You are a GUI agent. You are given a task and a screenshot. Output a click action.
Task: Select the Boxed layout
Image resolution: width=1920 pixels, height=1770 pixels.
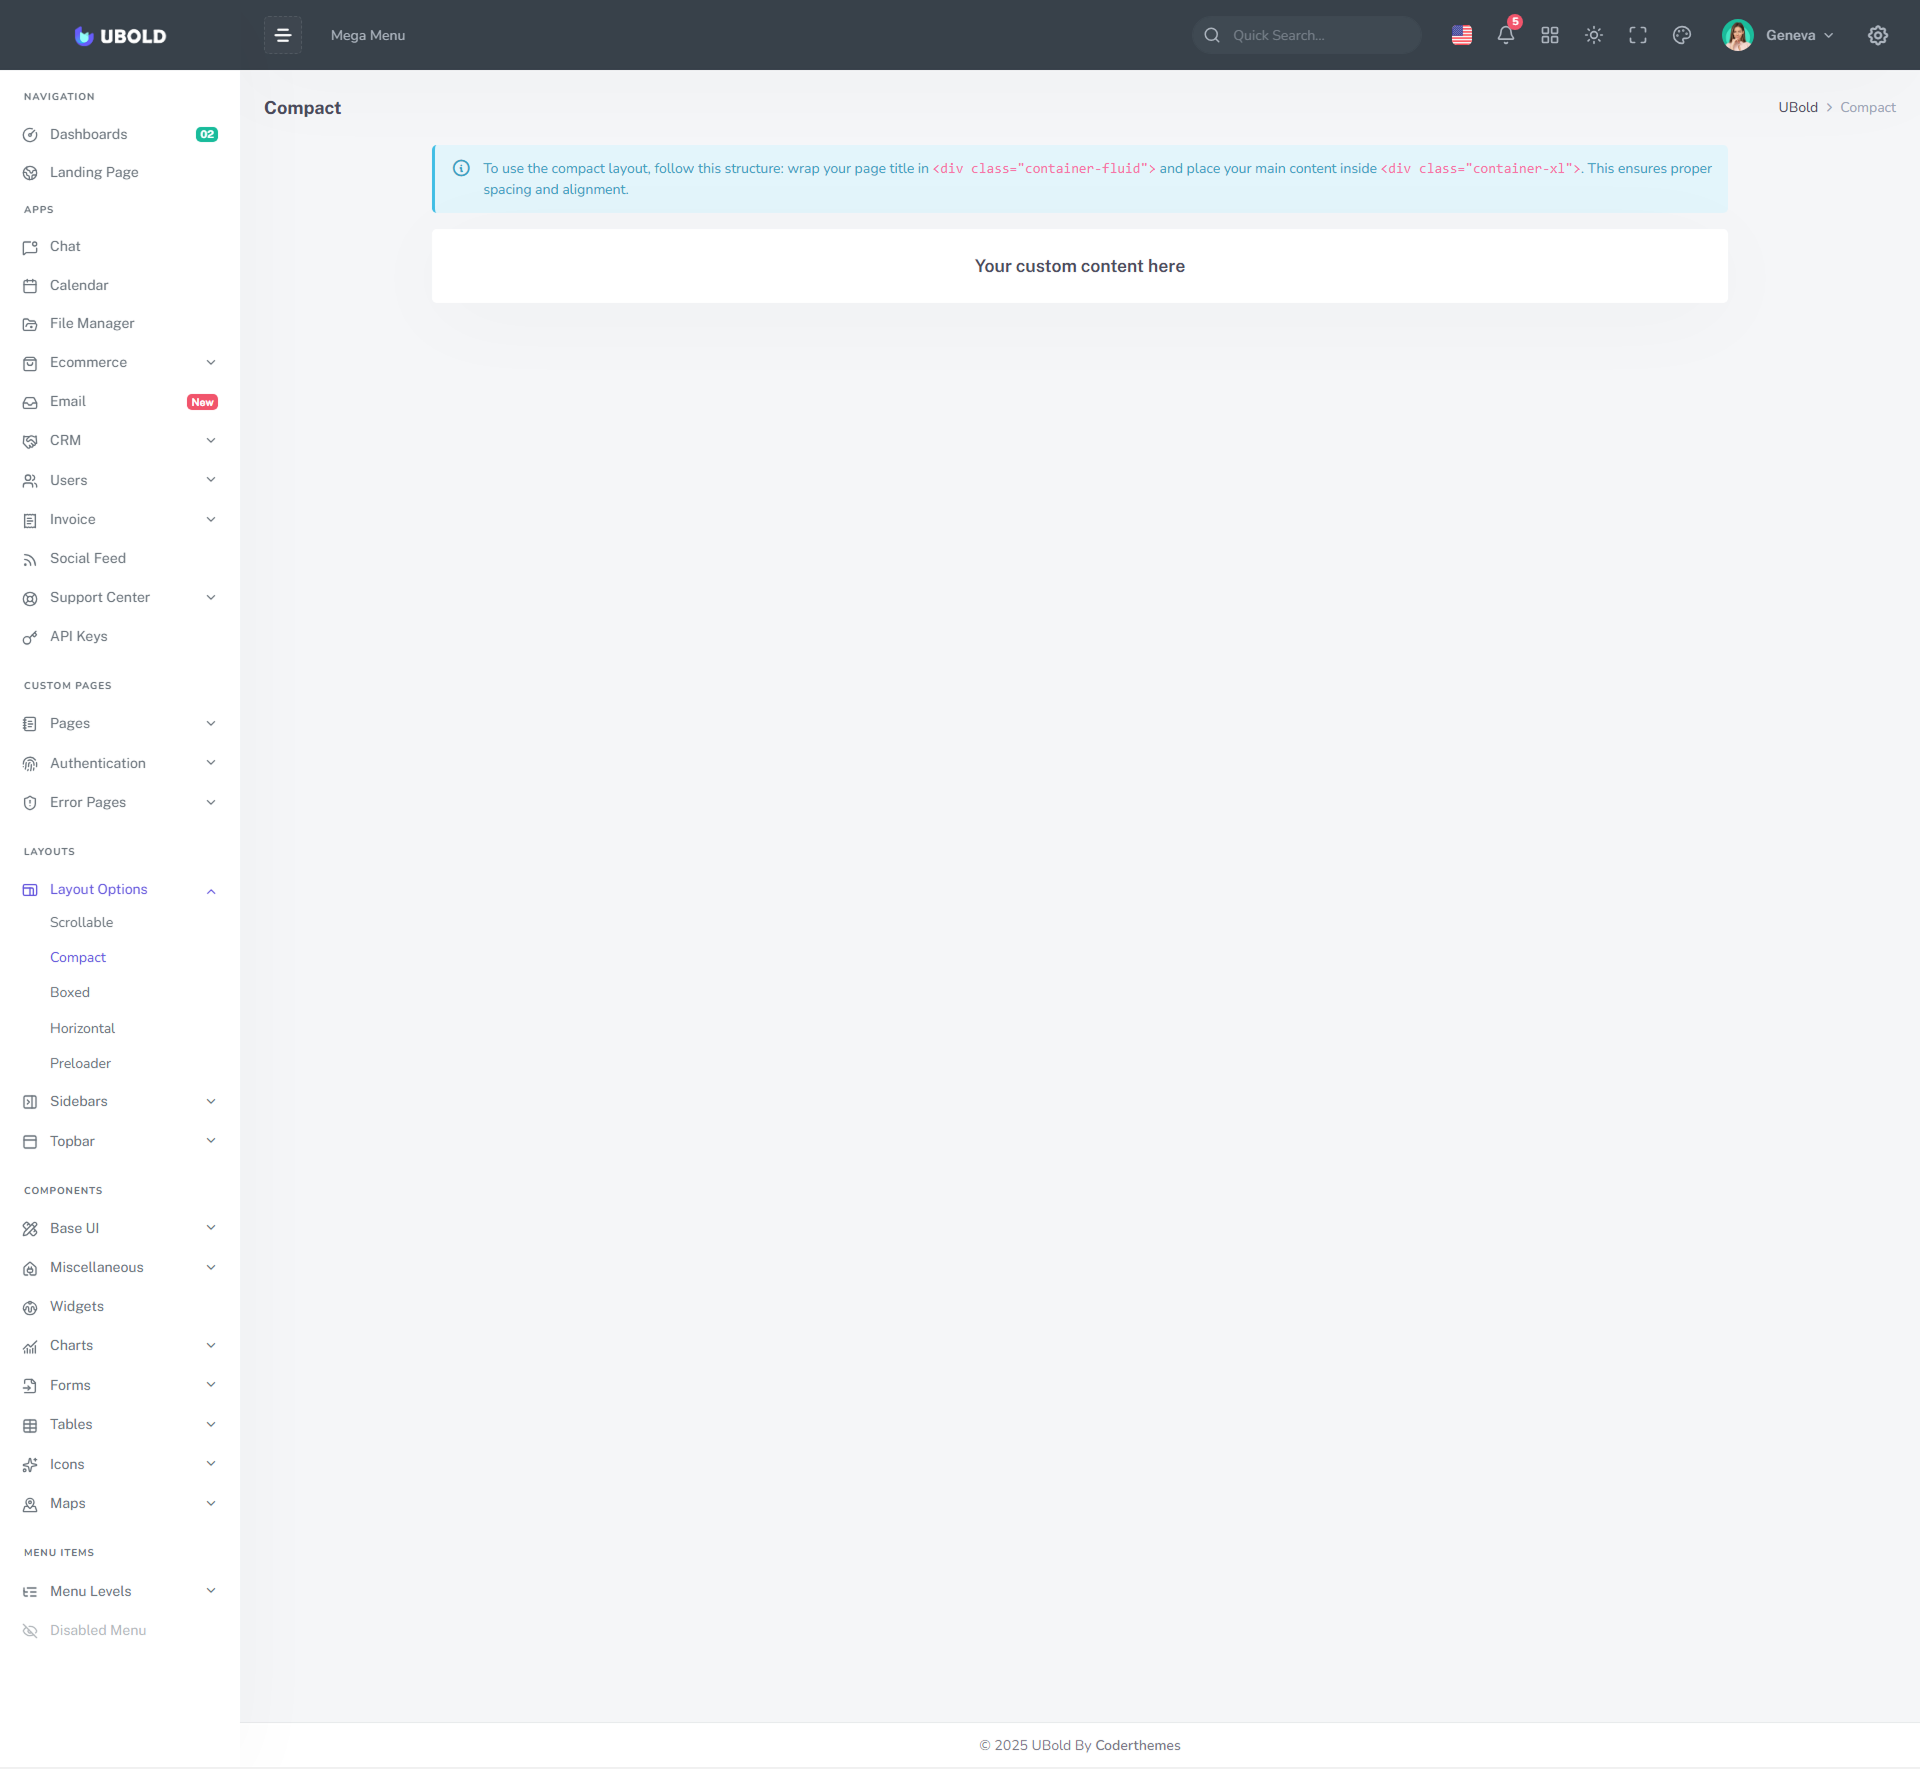(x=70, y=992)
